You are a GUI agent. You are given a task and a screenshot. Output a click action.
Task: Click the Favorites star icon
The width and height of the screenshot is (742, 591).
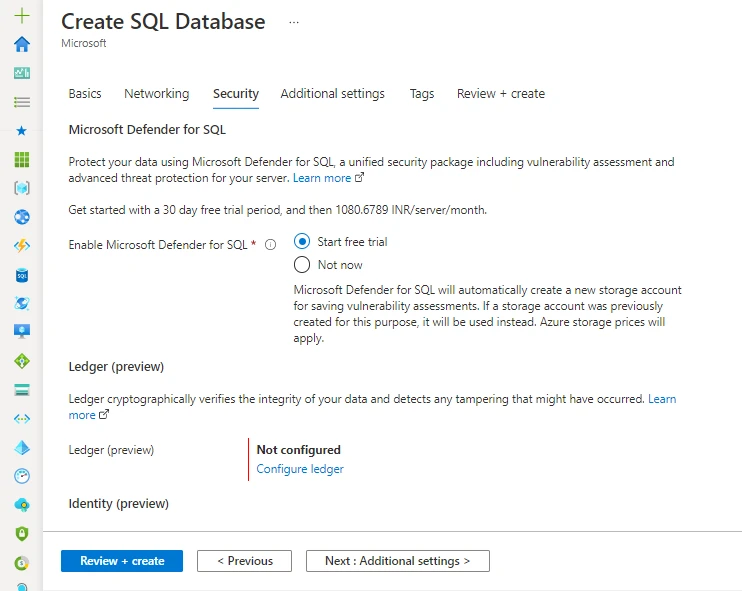pyautogui.click(x=22, y=131)
